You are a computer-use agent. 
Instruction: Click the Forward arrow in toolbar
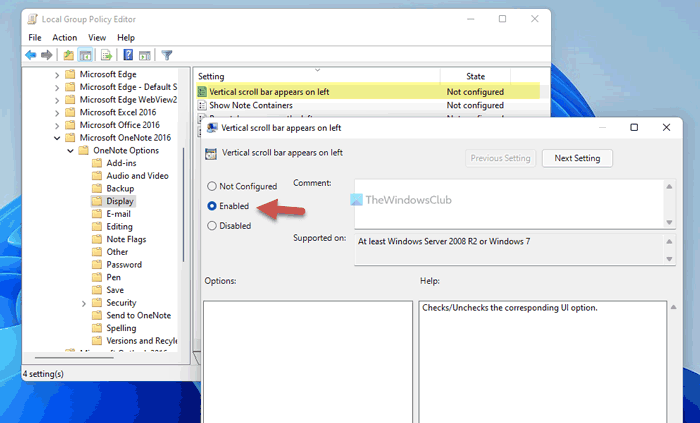[46, 55]
